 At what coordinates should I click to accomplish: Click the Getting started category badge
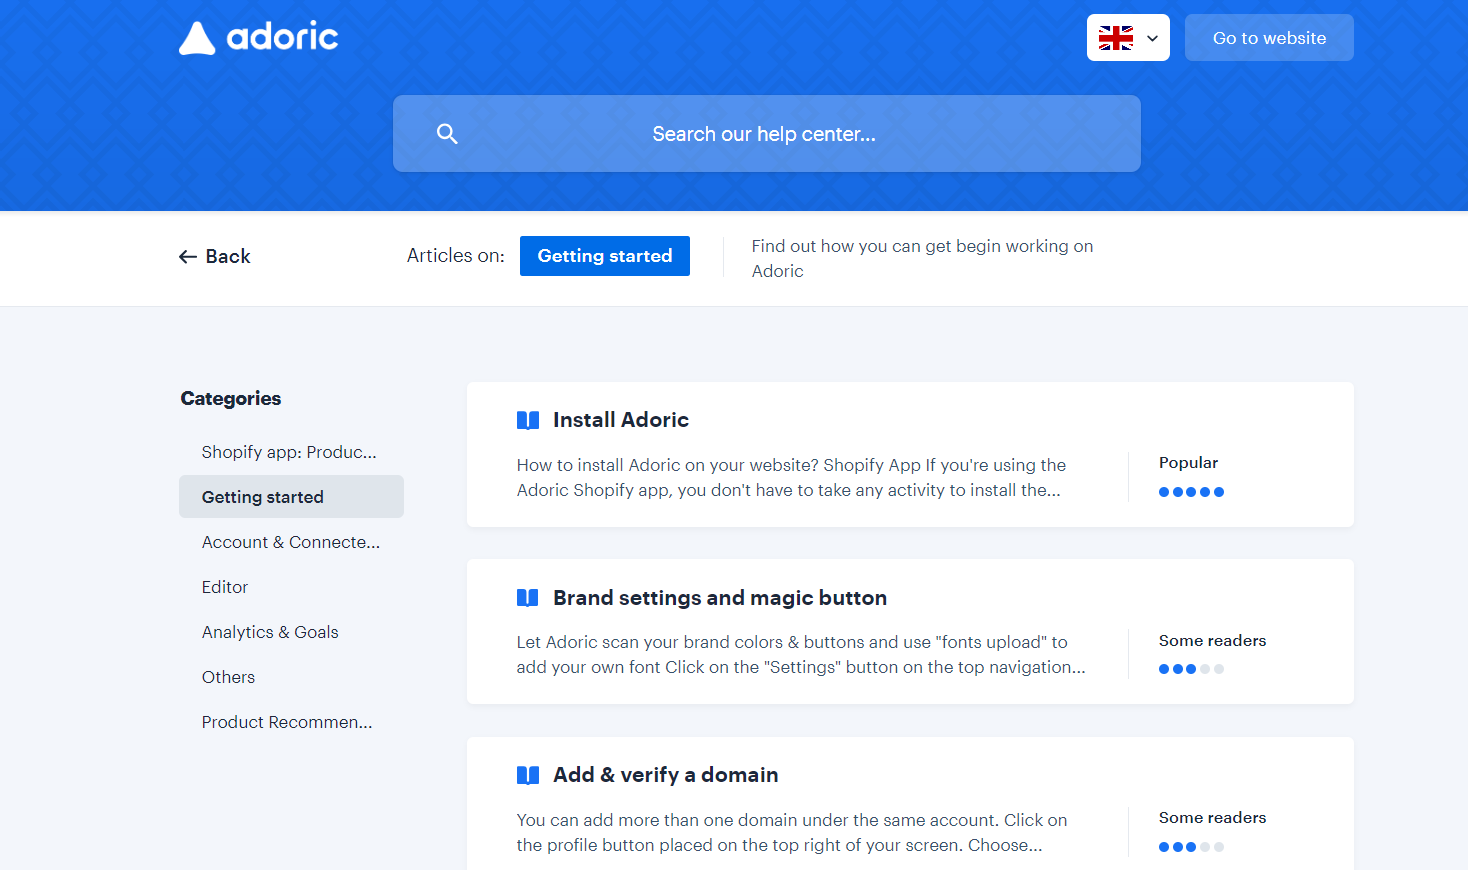605,256
